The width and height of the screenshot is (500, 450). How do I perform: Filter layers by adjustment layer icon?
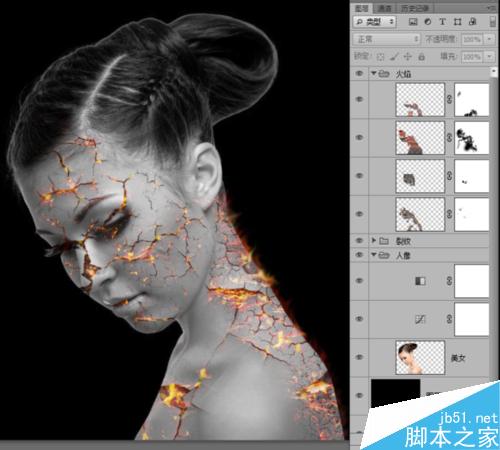[428, 22]
